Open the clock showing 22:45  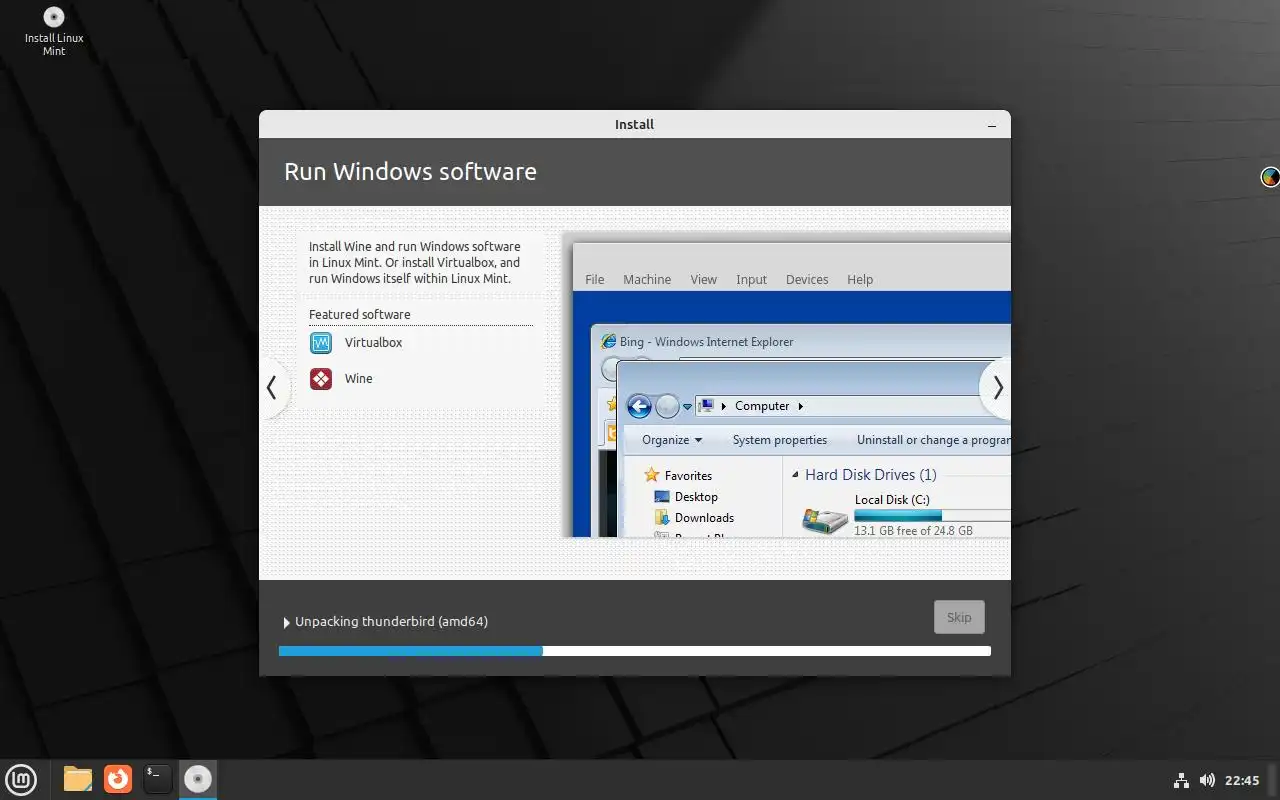[x=1242, y=780]
